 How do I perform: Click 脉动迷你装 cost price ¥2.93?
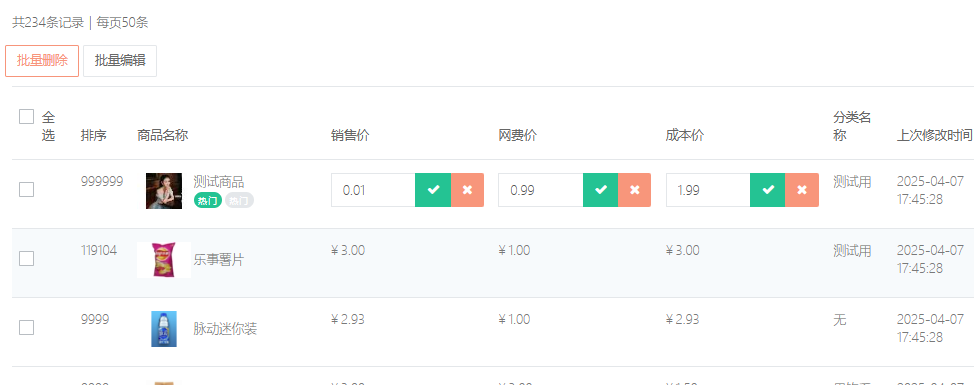(x=683, y=319)
